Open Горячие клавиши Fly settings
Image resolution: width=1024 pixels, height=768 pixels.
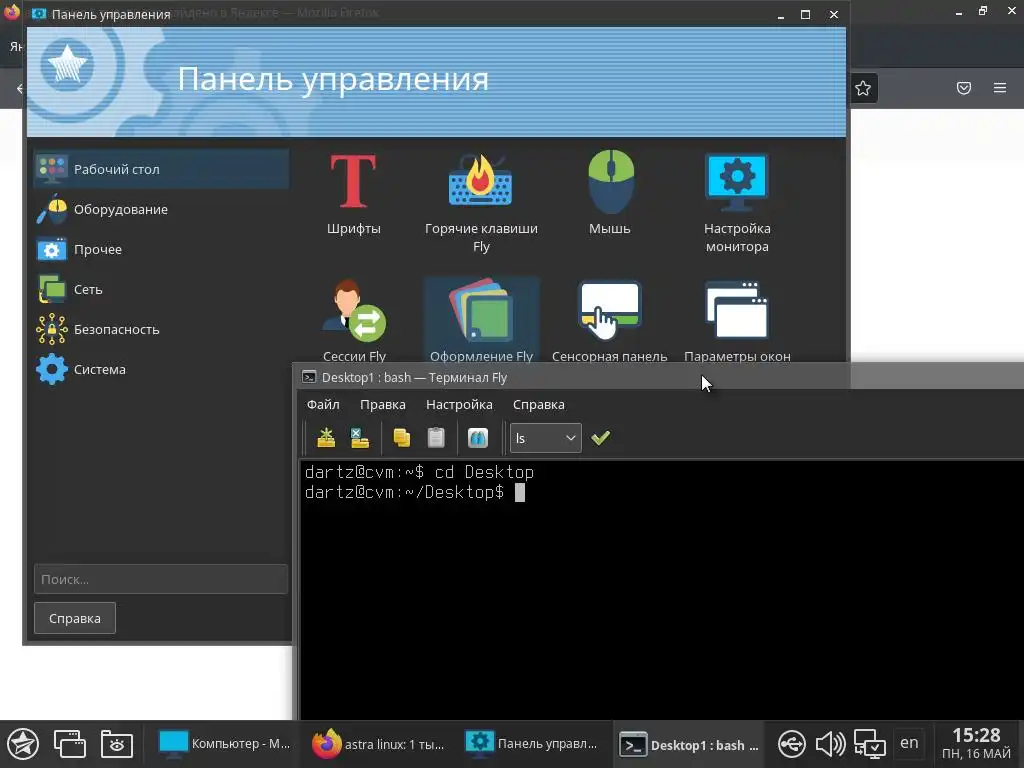(481, 203)
